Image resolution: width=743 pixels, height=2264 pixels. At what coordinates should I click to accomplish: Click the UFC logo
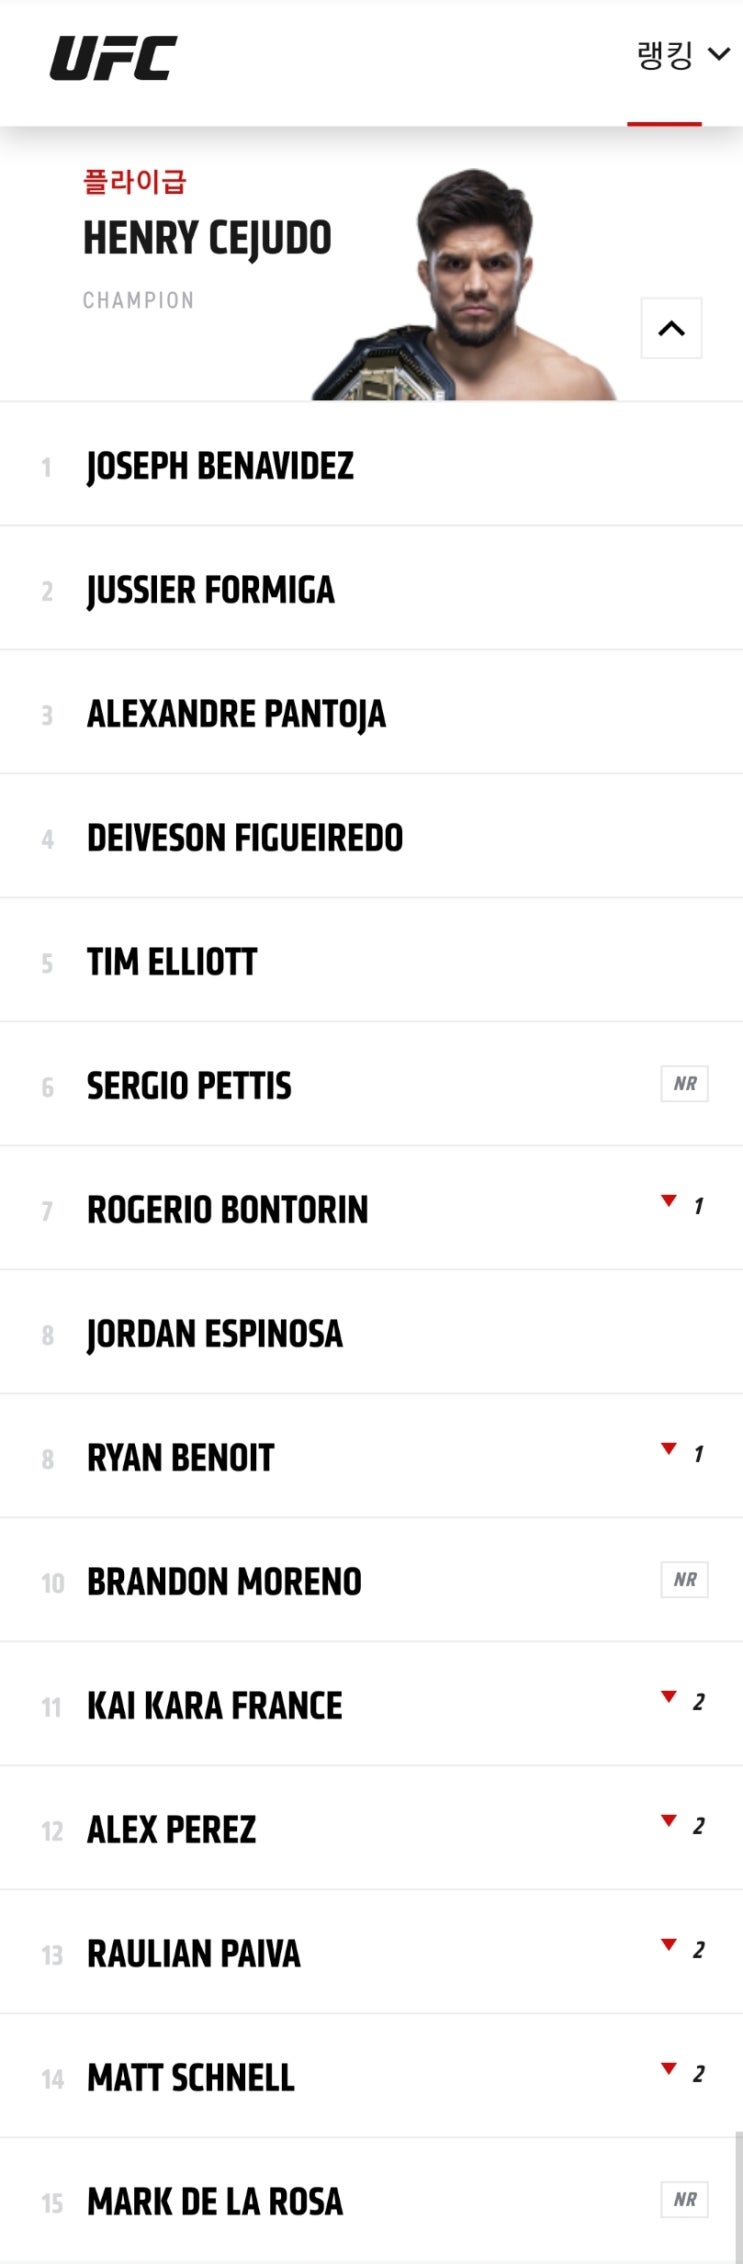point(113,58)
